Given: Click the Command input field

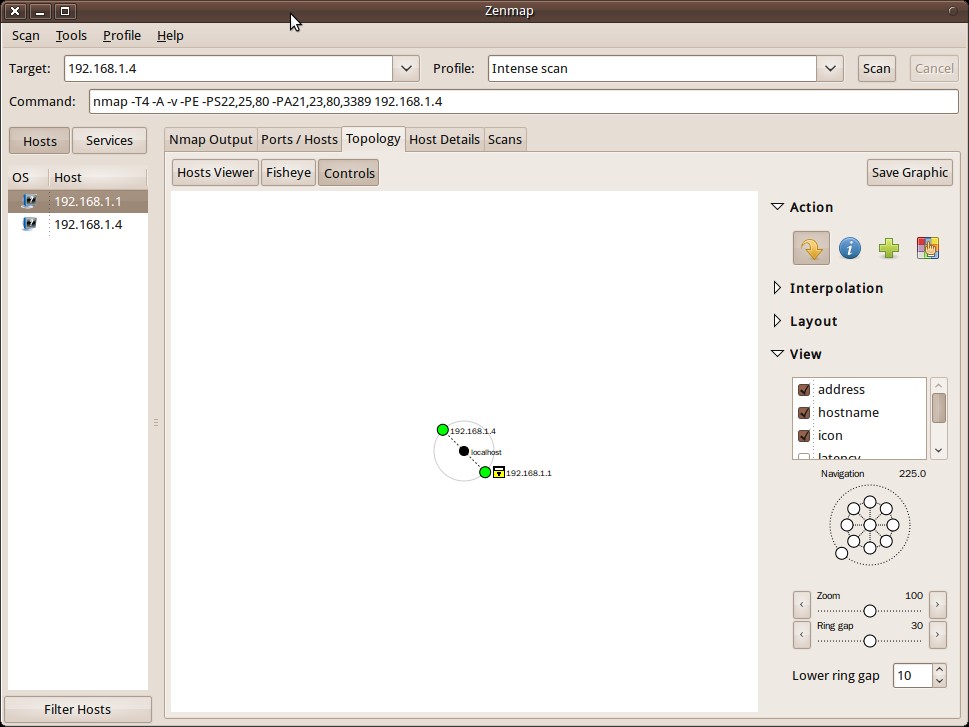Looking at the screenshot, I should point(523,101).
